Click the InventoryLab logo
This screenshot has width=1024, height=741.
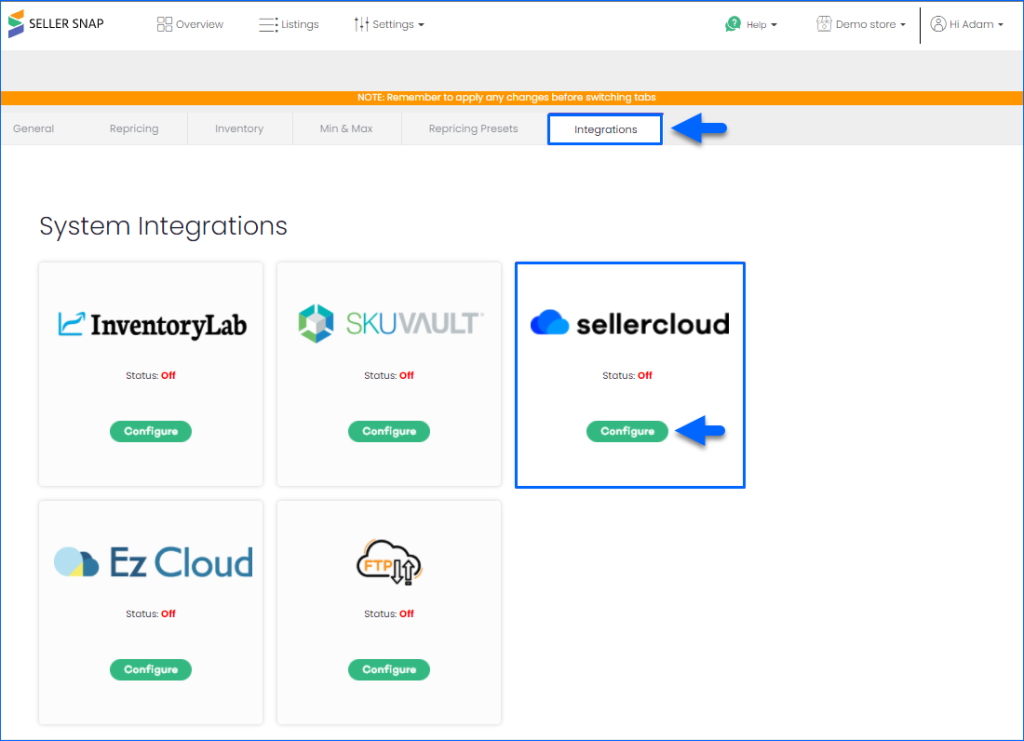coord(151,323)
